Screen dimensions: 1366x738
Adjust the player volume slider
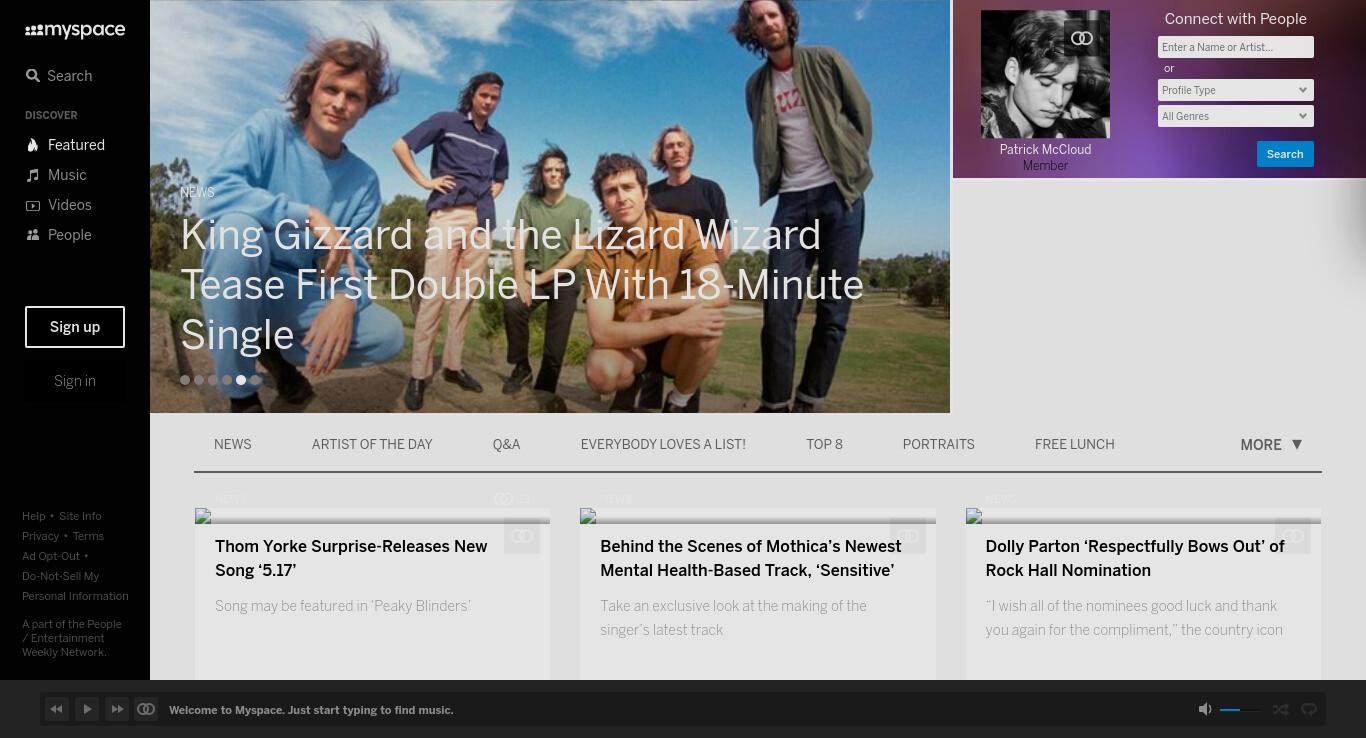tap(1240, 709)
